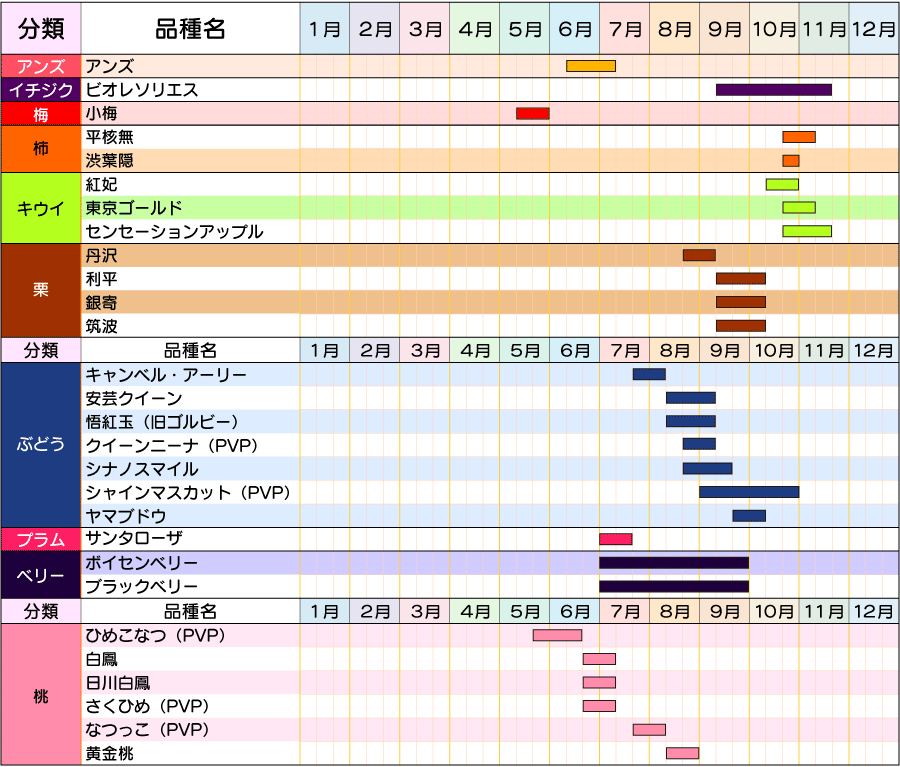Select the なつっこ harvest bar
The width and height of the screenshot is (900, 767).
pos(649,729)
